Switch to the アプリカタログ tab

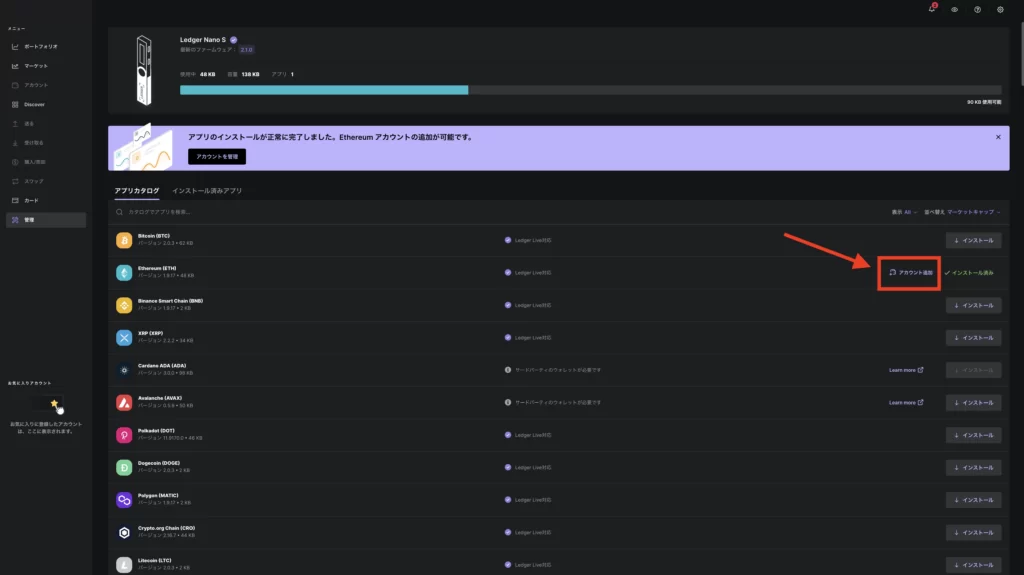pyautogui.click(x=136, y=191)
